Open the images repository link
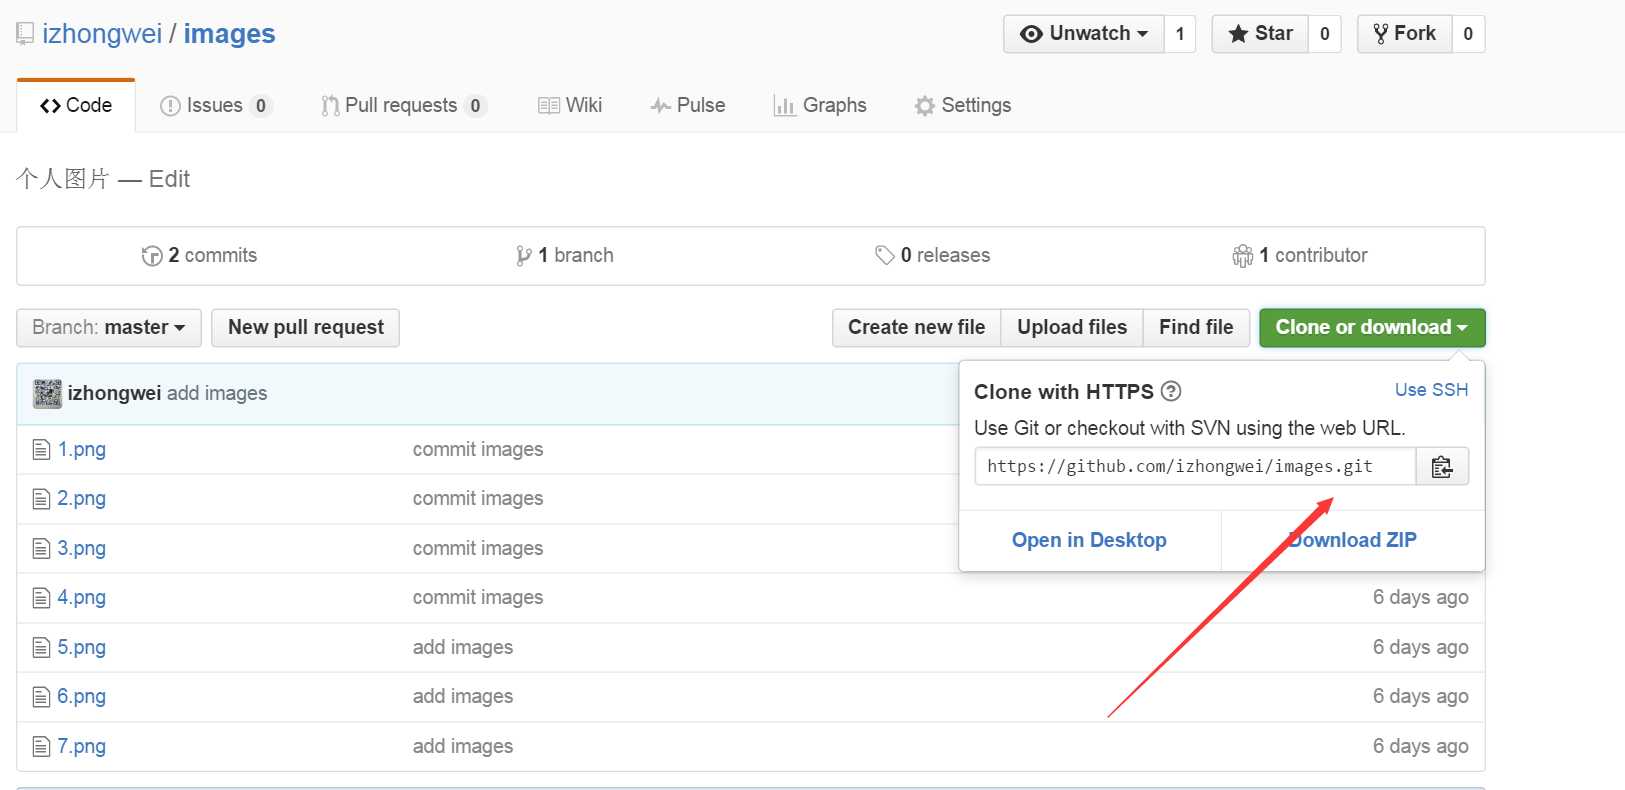 [x=229, y=34]
